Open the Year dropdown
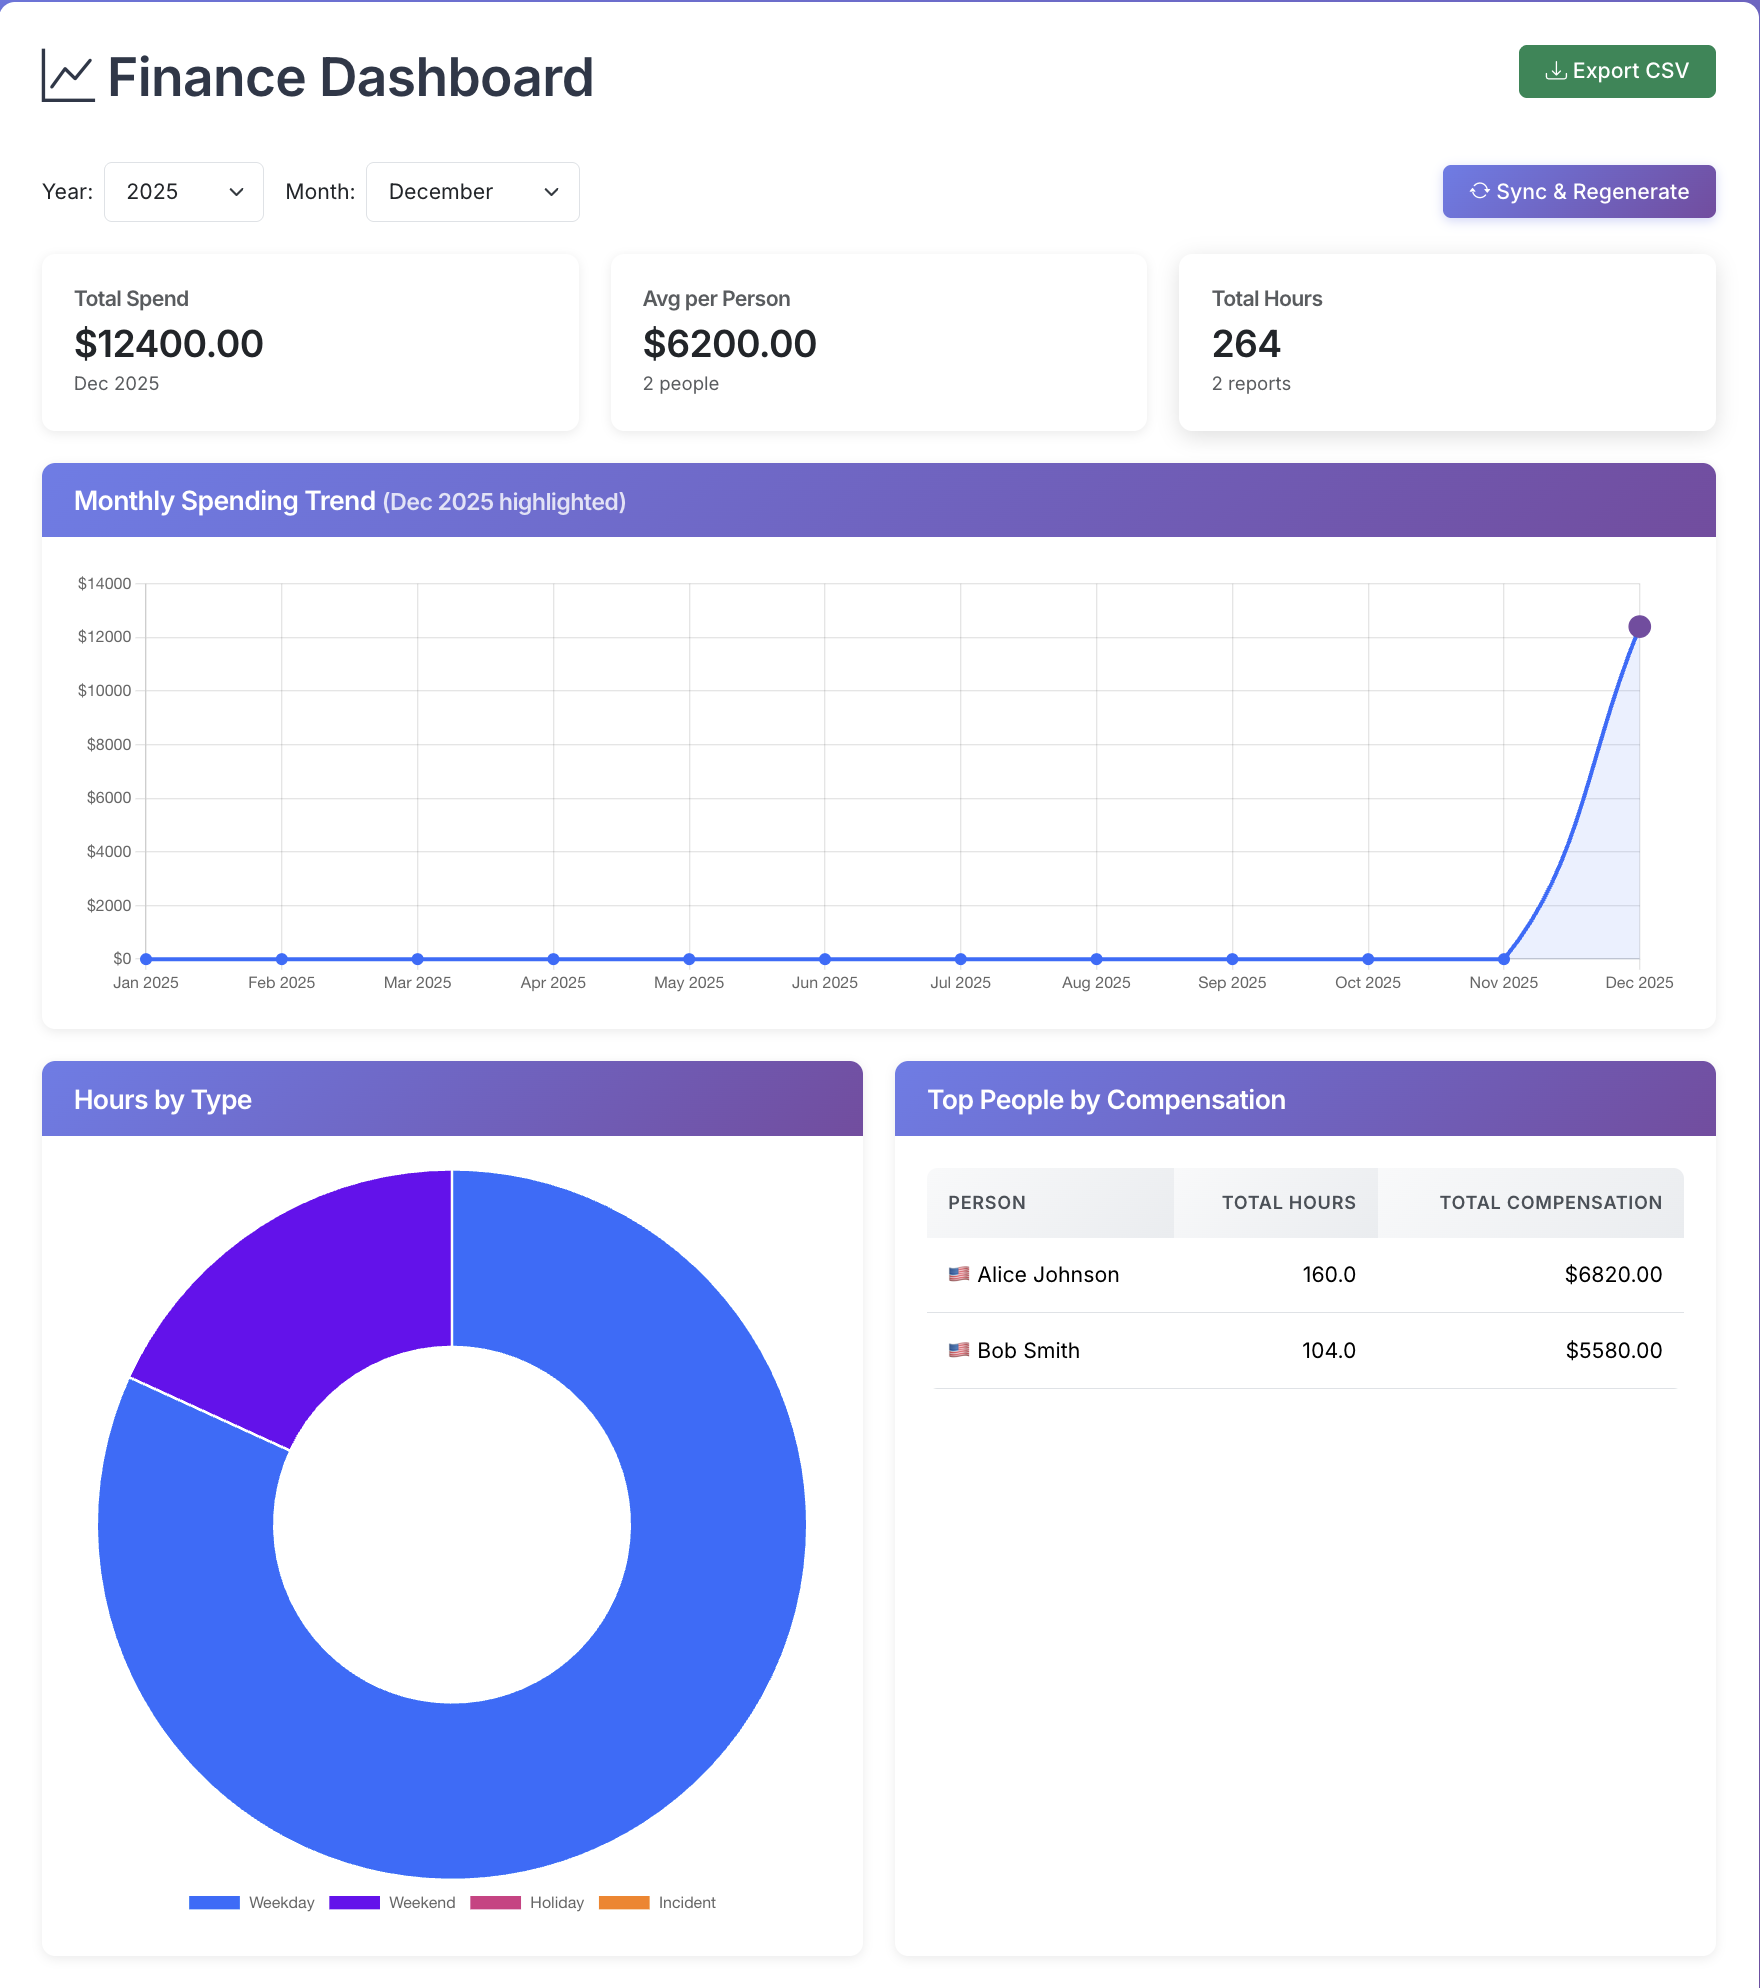Image resolution: width=1760 pixels, height=1988 pixels. pos(183,191)
